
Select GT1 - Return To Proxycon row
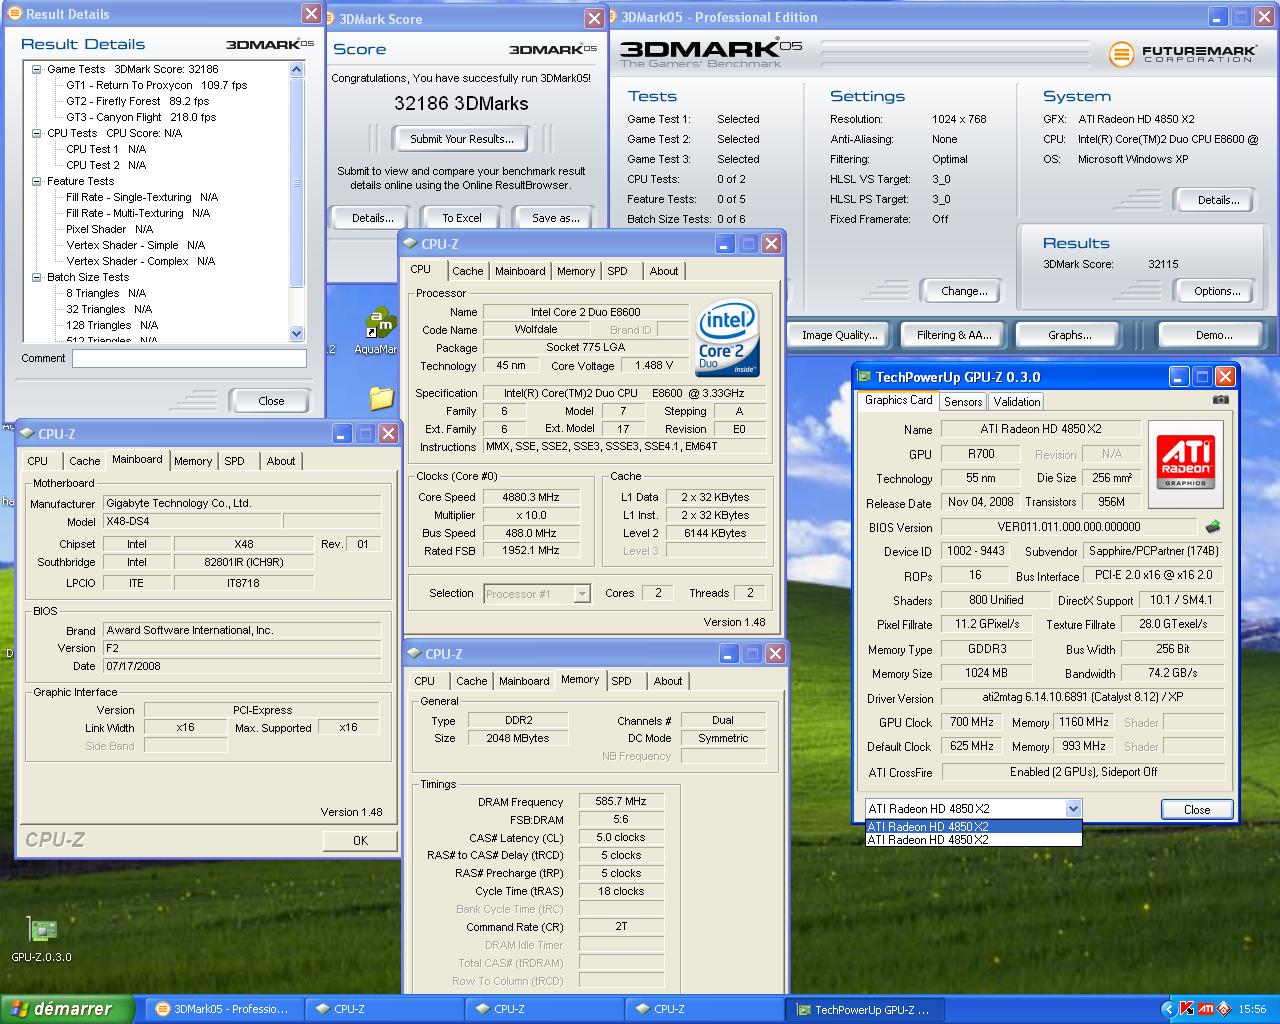point(156,85)
